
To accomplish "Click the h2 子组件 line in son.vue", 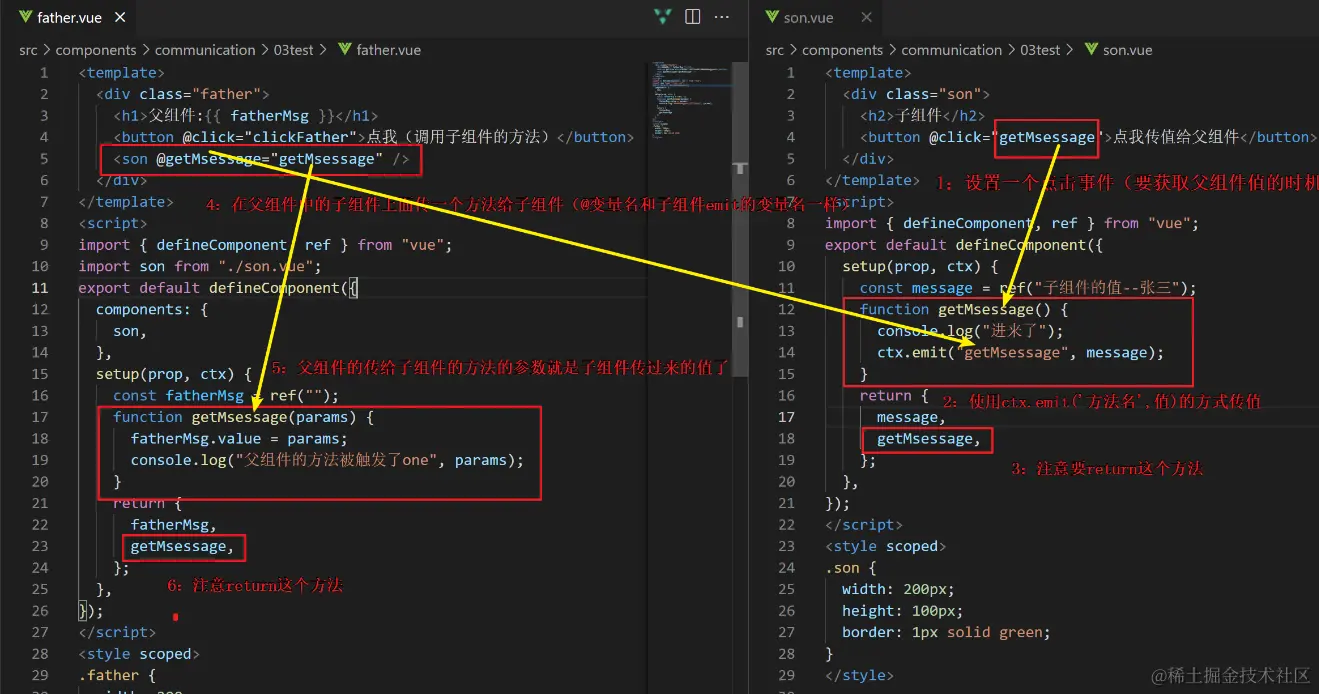I will tap(923, 116).
